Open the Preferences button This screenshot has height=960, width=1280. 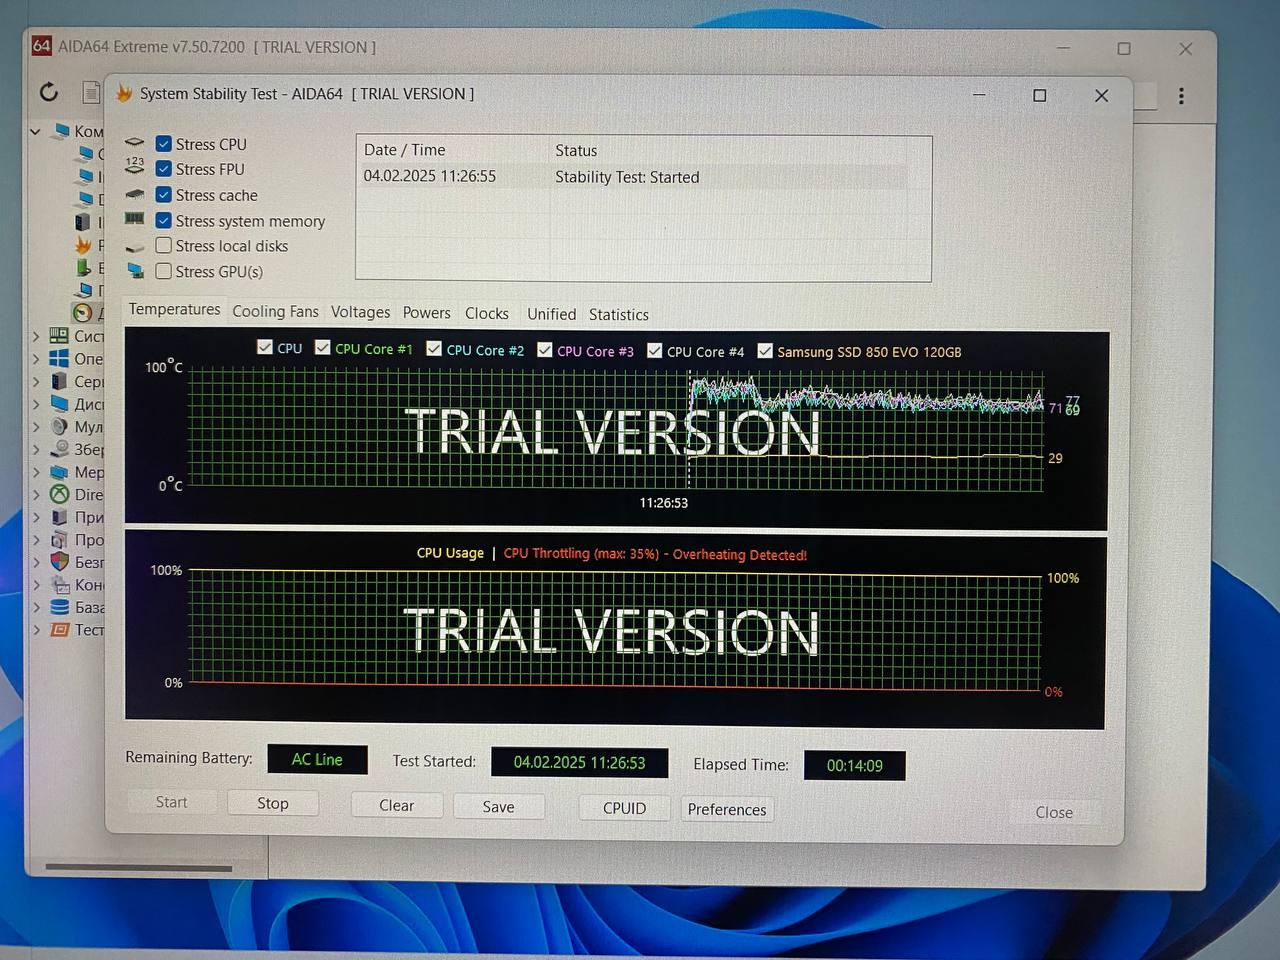tap(727, 809)
